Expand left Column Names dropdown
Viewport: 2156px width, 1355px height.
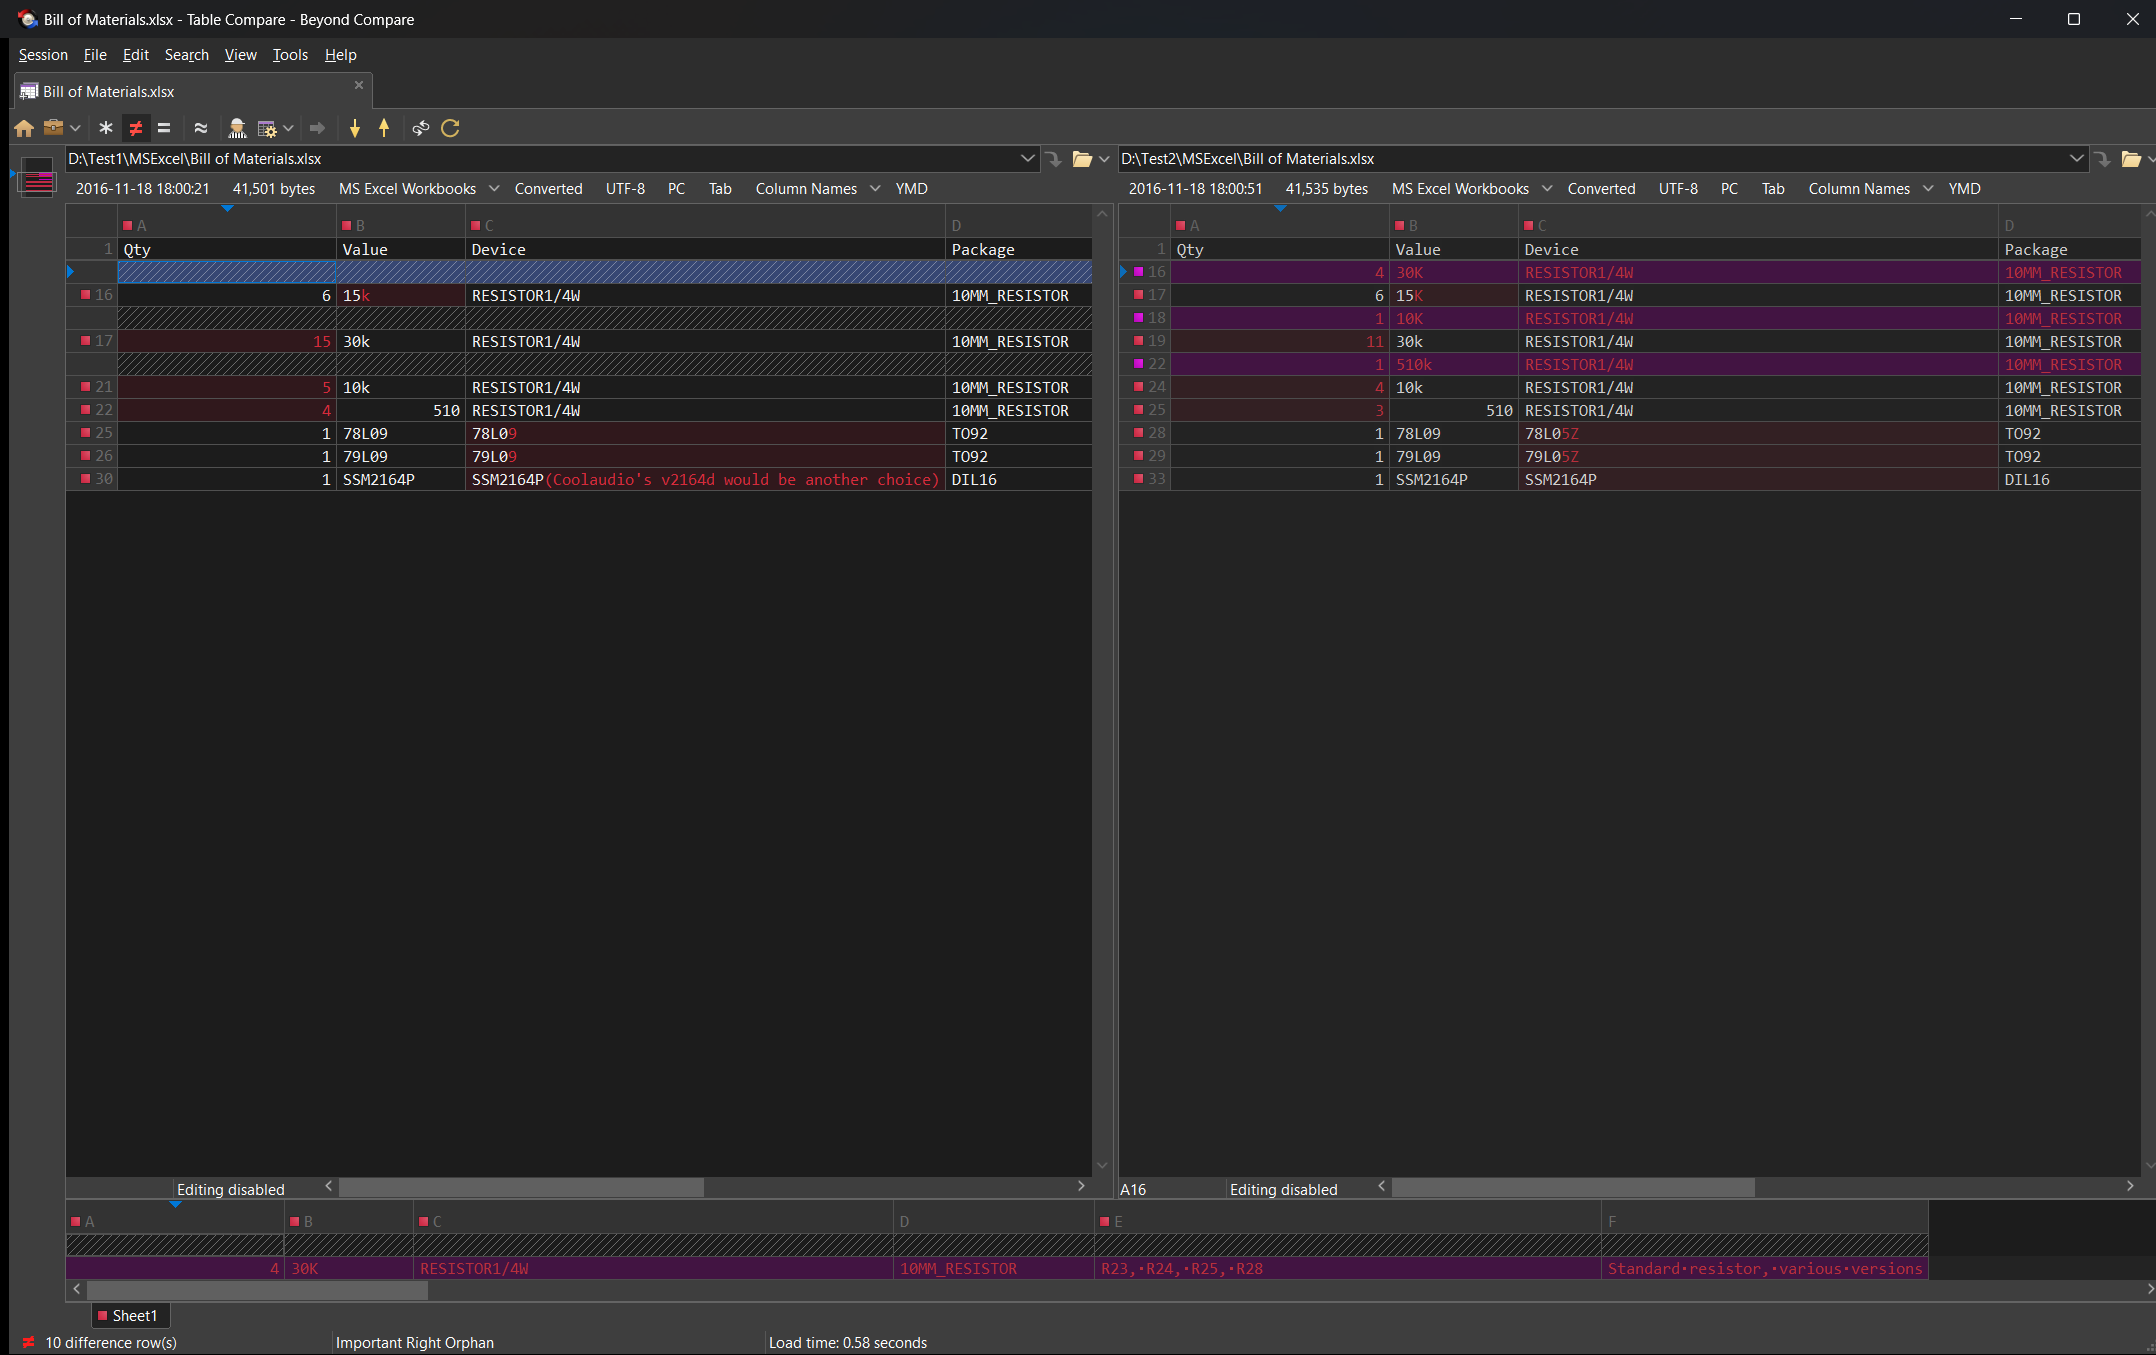click(x=875, y=189)
